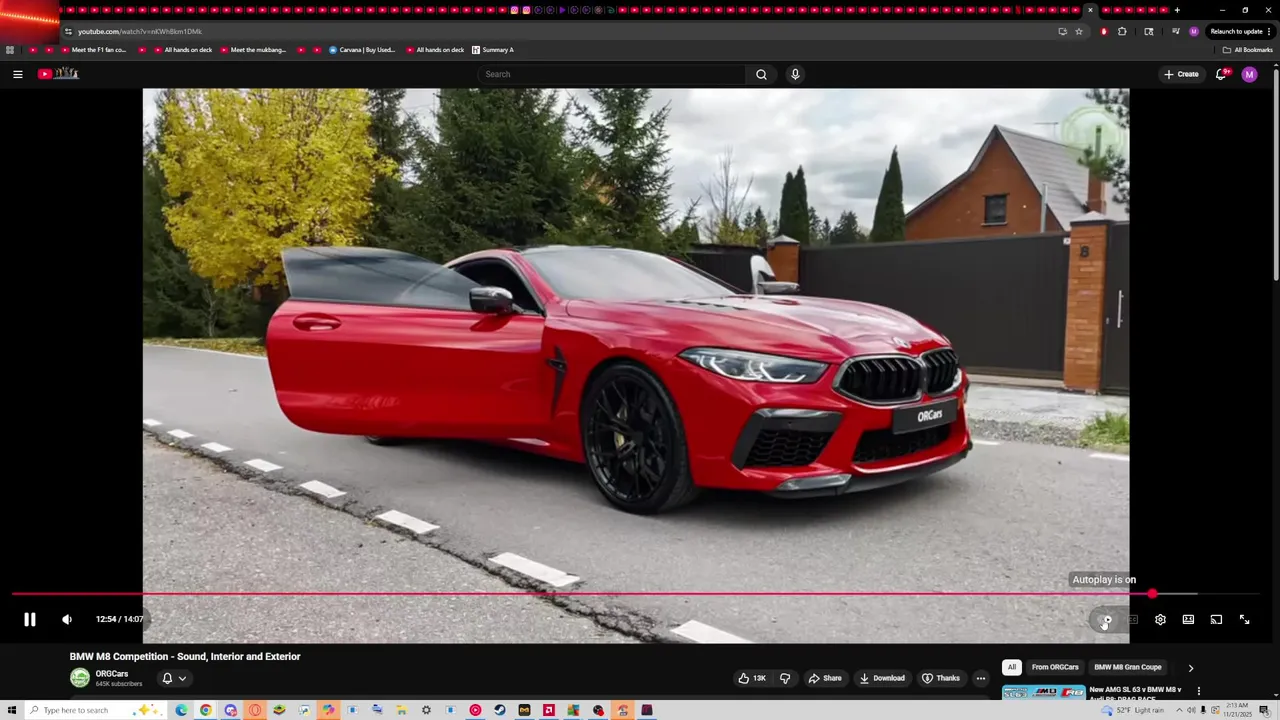Switch to theater mode
1280x720 pixels.
point(1188,619)
